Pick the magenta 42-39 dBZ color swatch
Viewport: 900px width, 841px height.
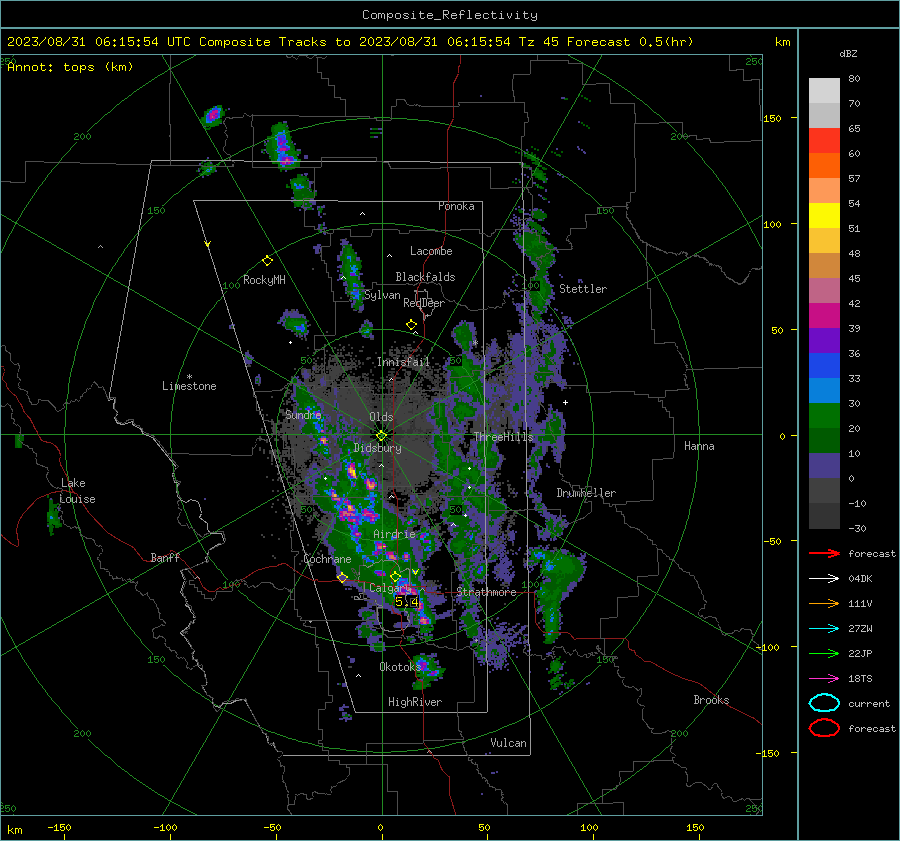pos(824,316)
